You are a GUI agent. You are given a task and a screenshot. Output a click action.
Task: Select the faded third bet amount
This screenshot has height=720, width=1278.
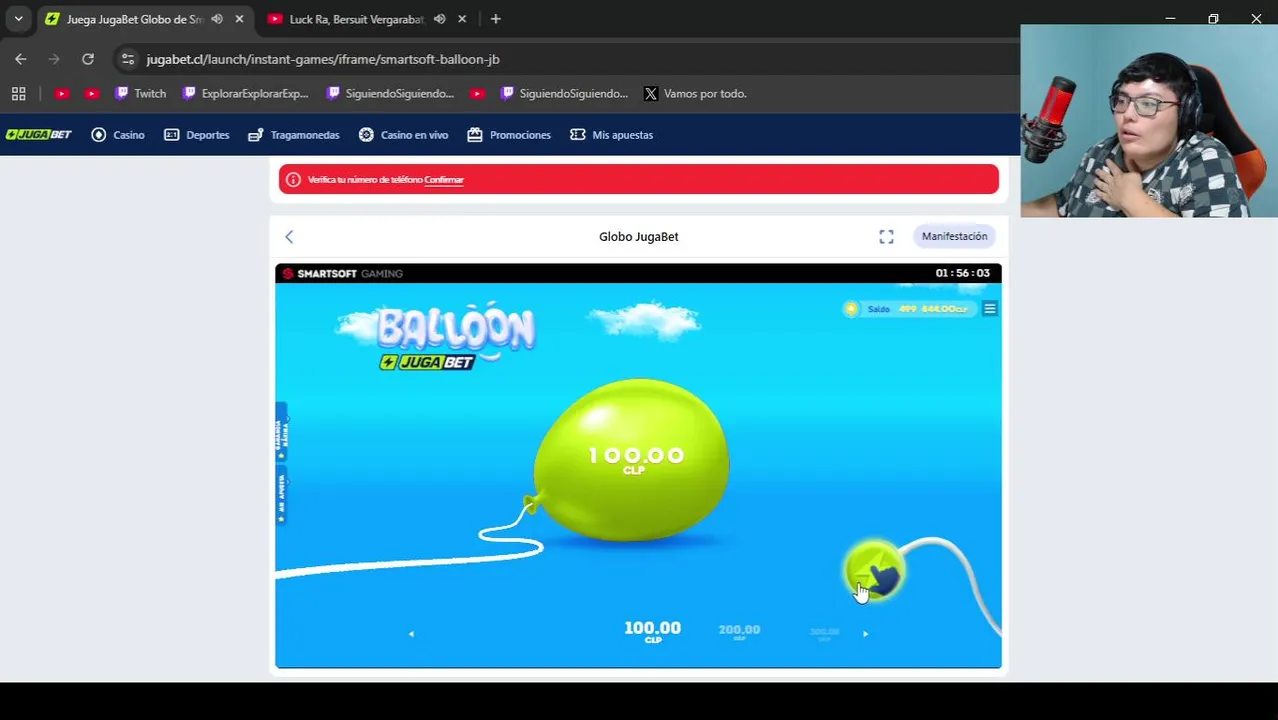[824, 633]
